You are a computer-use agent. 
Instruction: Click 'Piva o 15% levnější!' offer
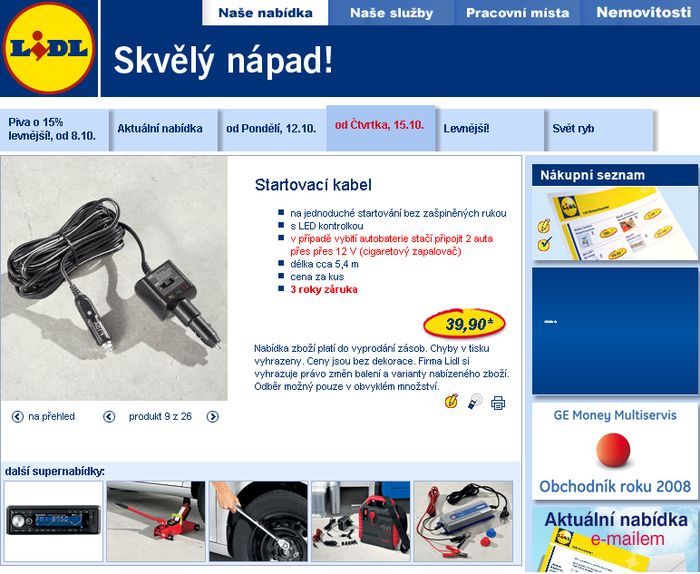54,129
